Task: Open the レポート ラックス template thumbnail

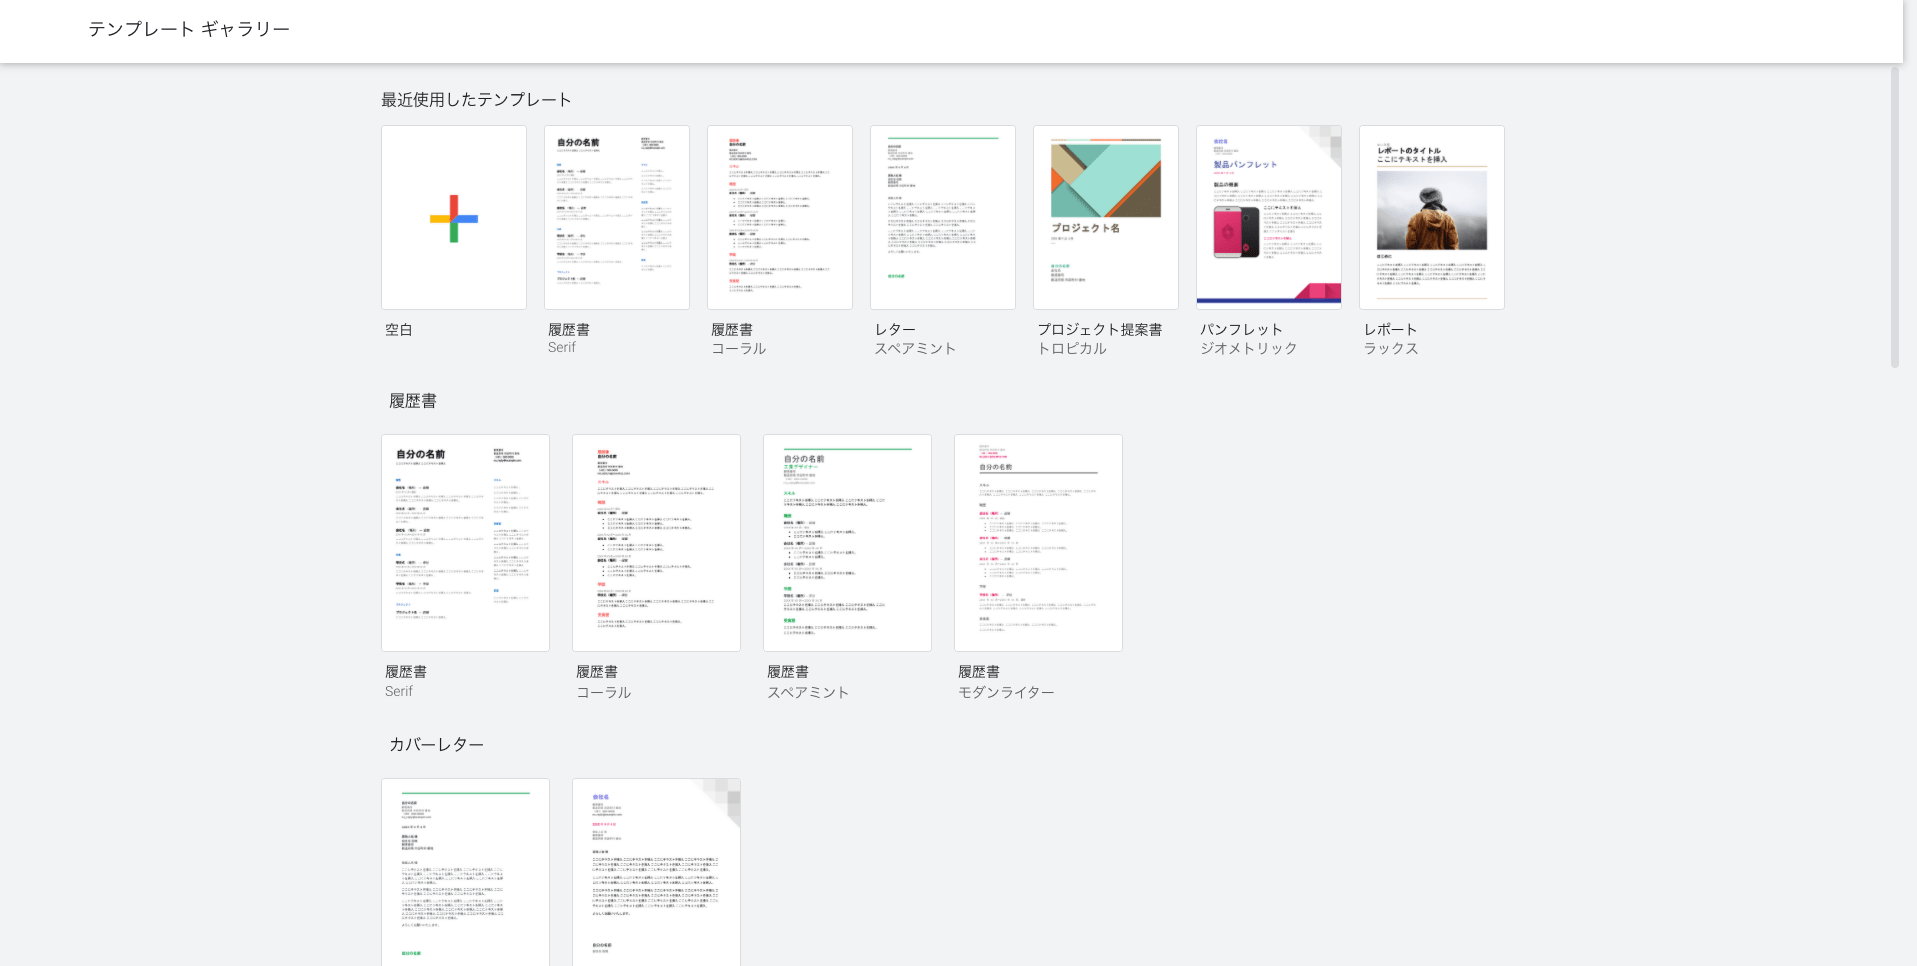Action: (1431, 217)
